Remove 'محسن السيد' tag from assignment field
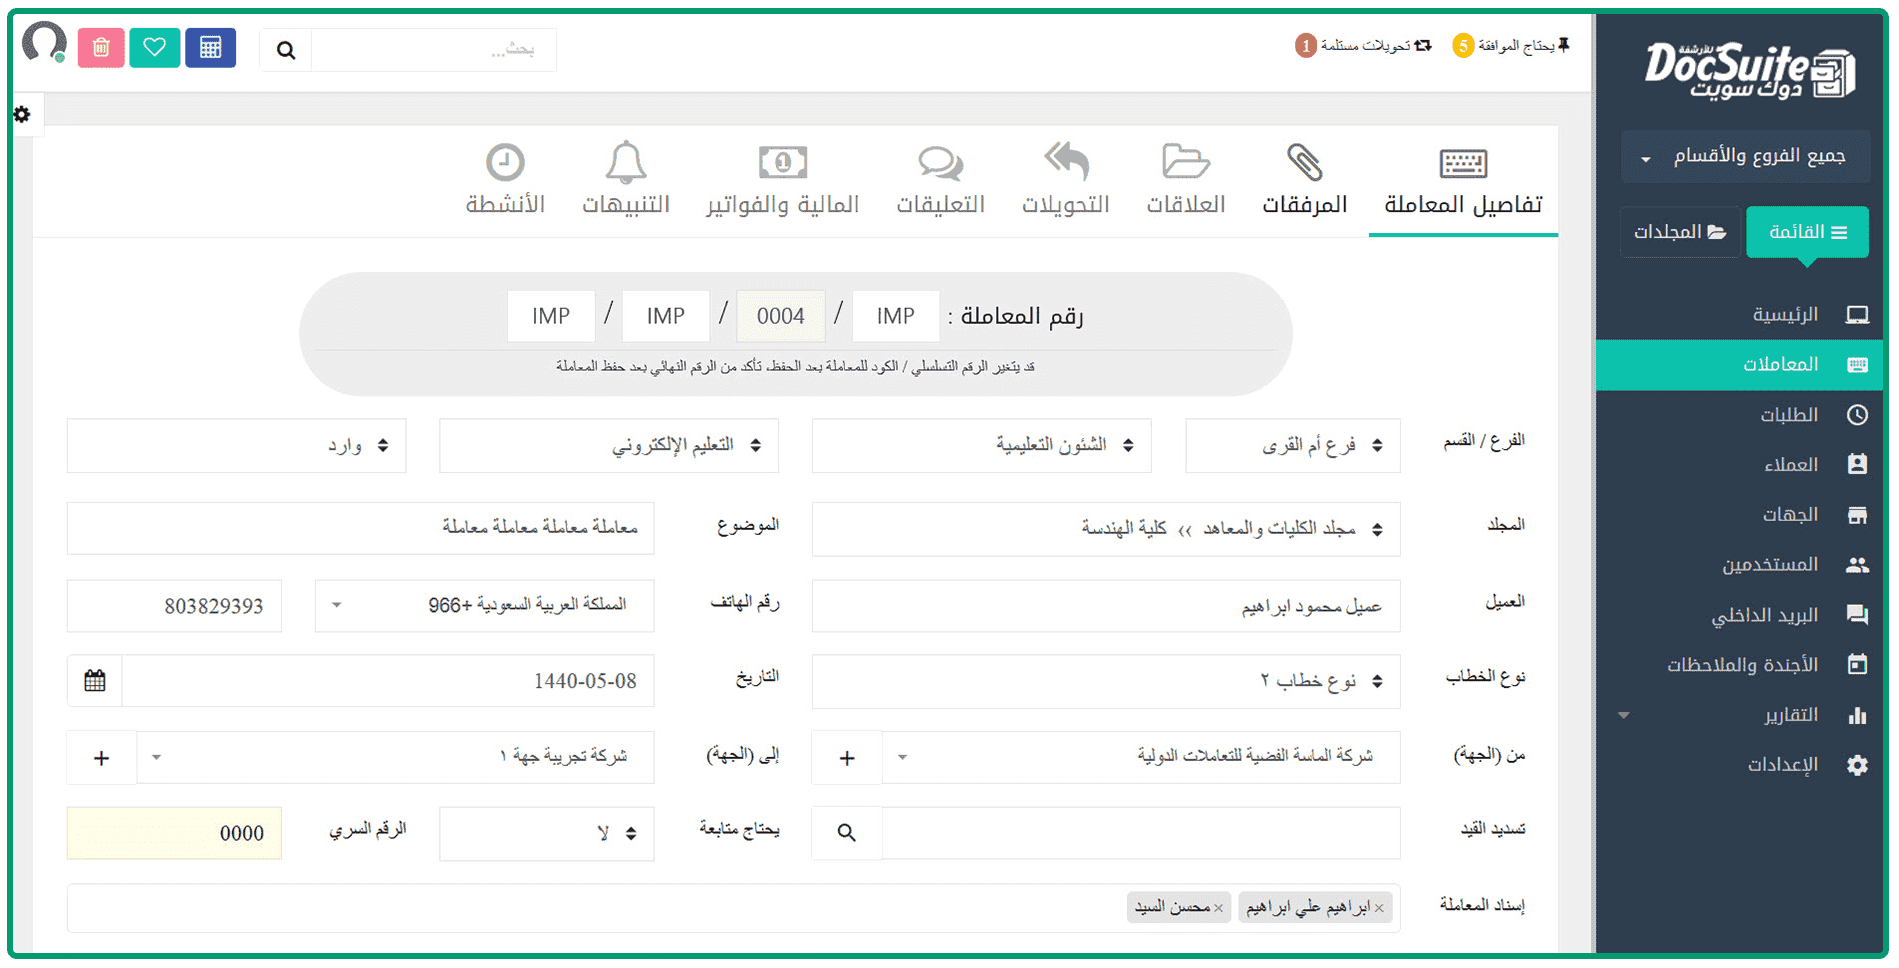The image size is (1899, 968). click(x=1218, y=908)
